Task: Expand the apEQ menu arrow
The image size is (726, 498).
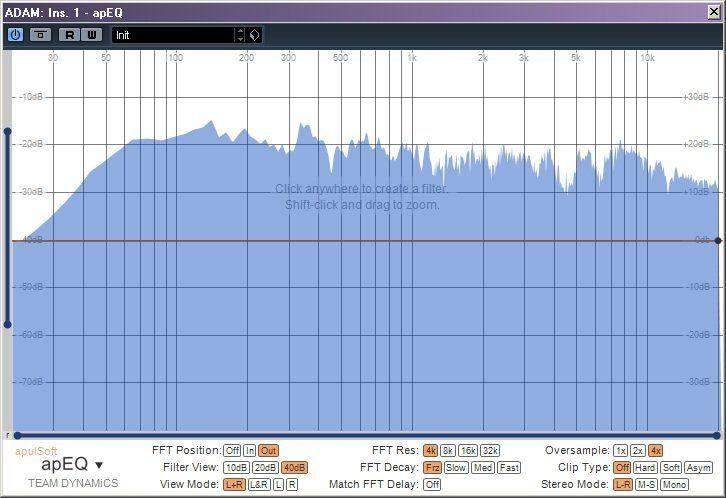Action: pos(98,465)
